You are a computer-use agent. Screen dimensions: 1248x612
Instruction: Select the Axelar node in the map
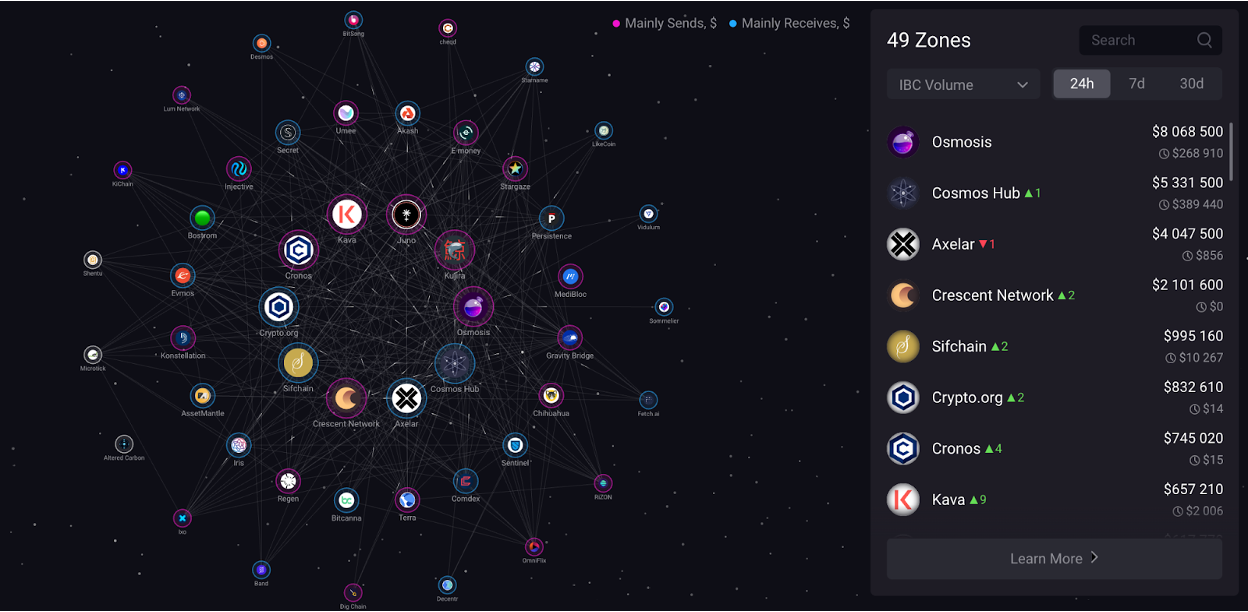pos(406,399)
